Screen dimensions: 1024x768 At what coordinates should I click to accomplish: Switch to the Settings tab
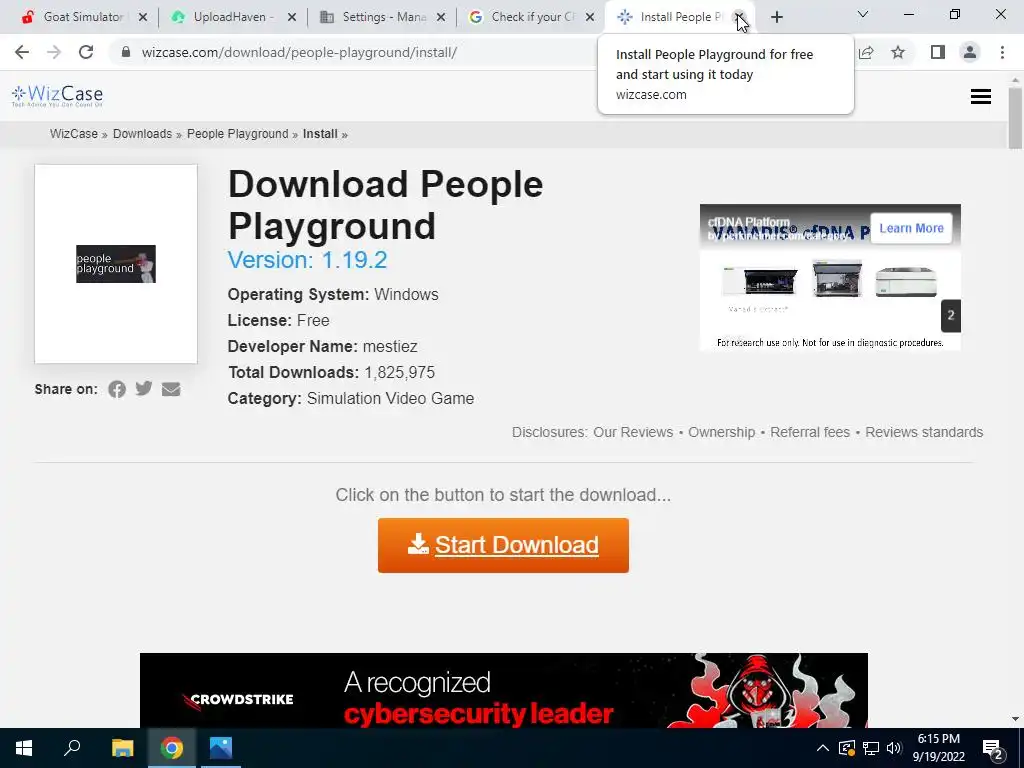point(379,17)
